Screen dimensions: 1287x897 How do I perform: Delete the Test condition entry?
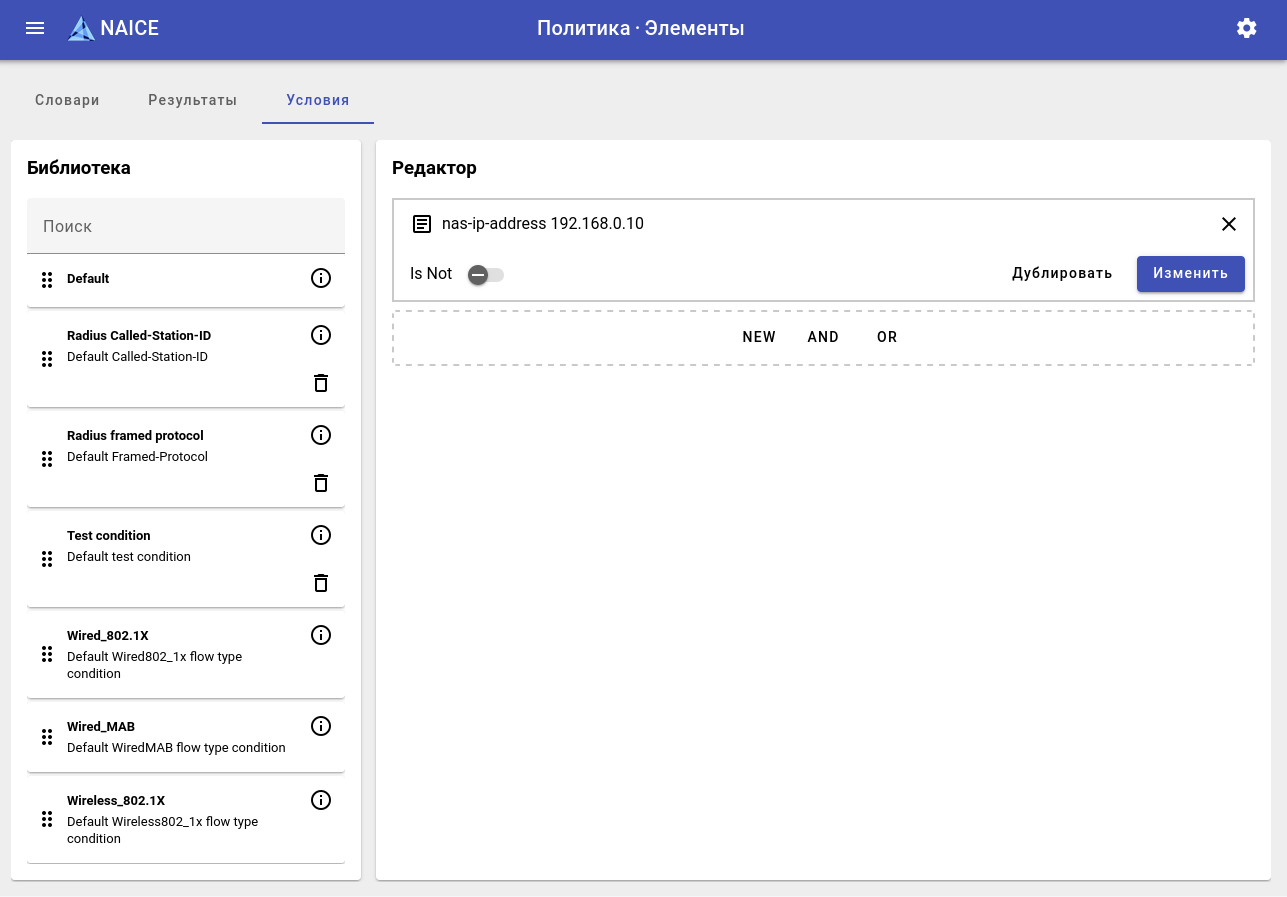(321, 583)
